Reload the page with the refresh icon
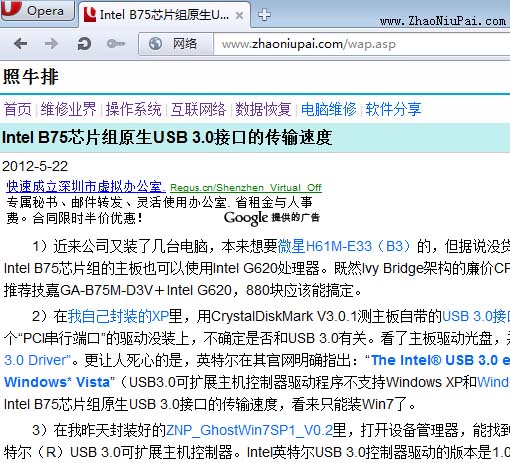 coord(84,44)
